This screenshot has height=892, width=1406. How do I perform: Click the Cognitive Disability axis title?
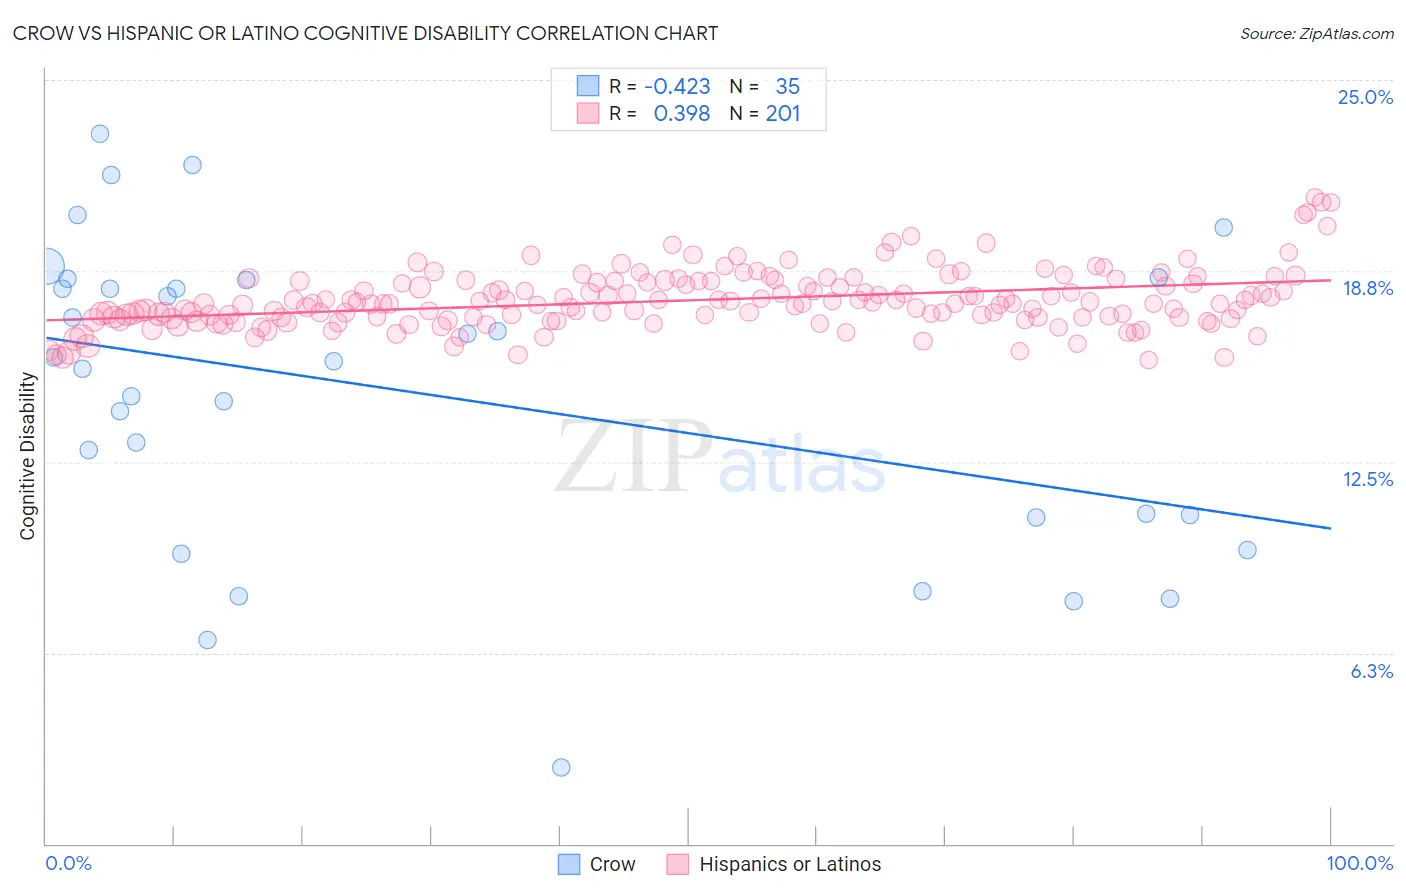point(27,456)
